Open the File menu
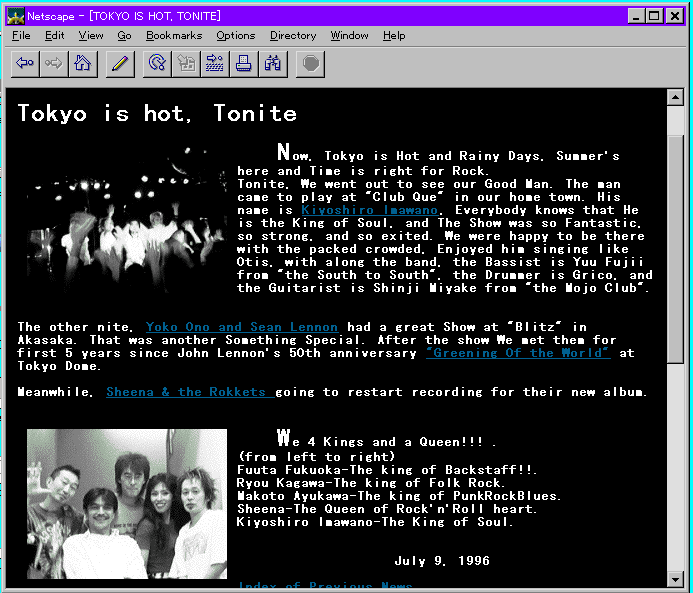 (21, 36)
